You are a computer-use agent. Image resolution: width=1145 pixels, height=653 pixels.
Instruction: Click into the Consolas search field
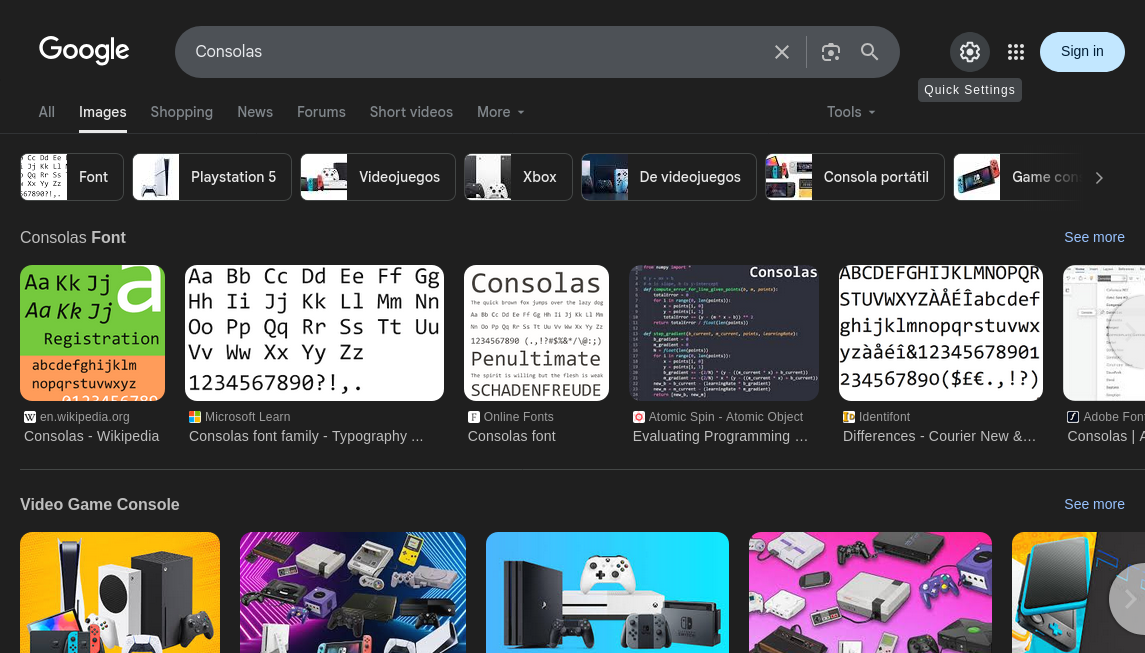pos(470,52)
